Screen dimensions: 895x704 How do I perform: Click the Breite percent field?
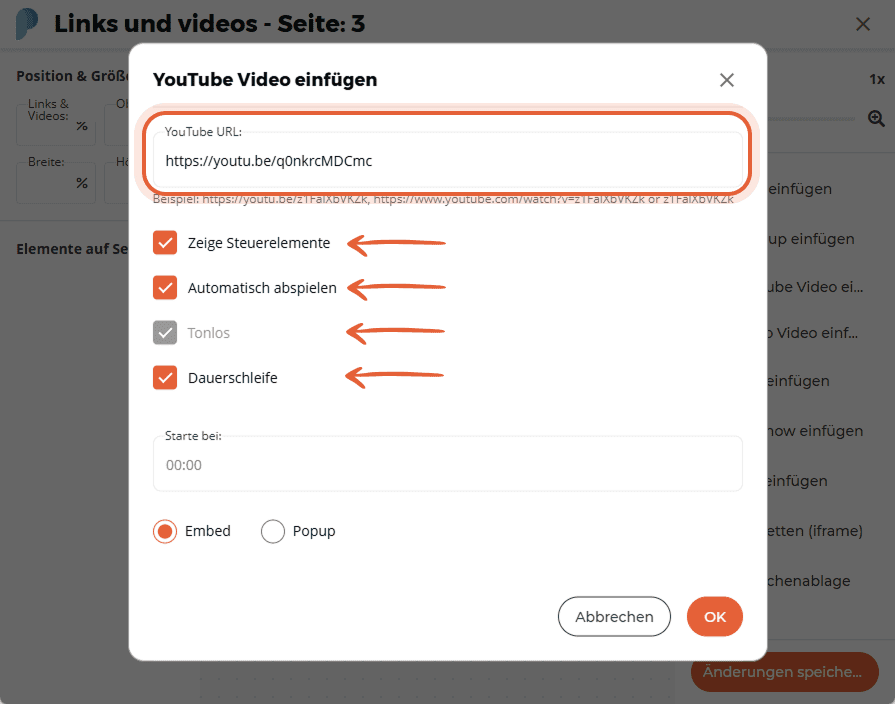point(56,183)
